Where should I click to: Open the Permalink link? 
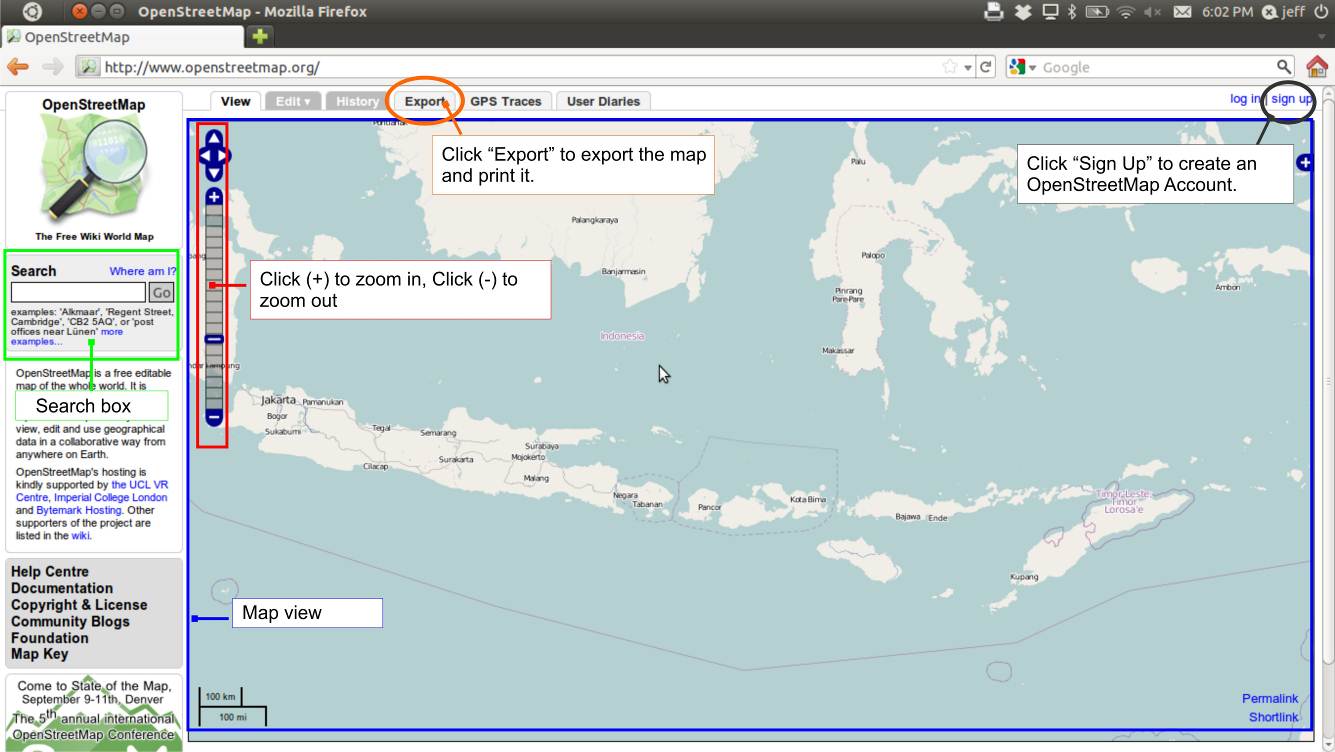(x=1270, y=698)
